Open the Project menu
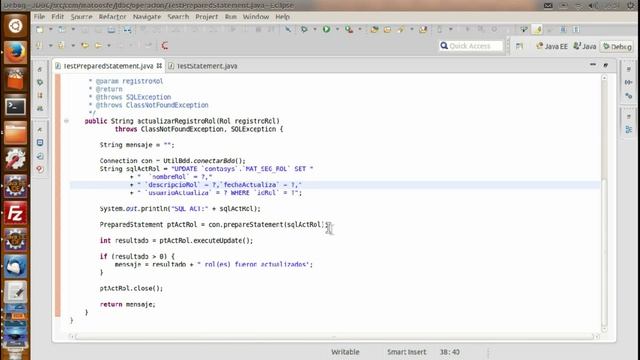 [207, 17]
